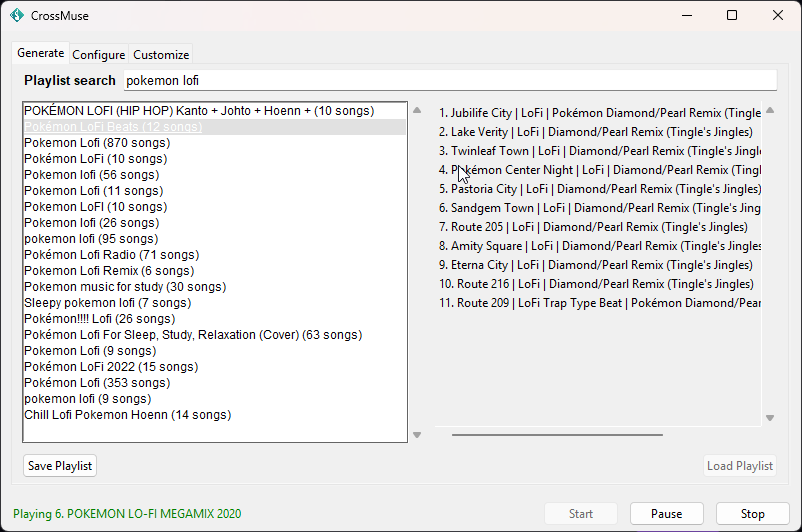The height and width of the screenshot is (532, 802).
Task: Click the Load Playlist button
Action: point(740,466)
